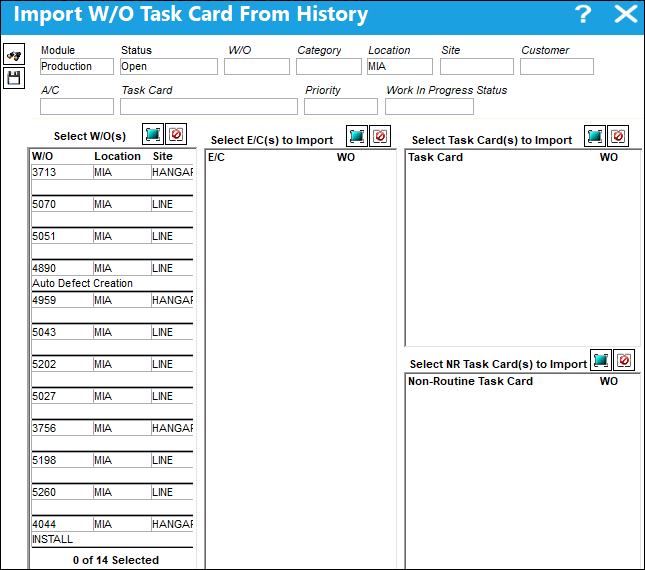Open the Category label lookup
The image size is (645, 570).
pos(319,50)
